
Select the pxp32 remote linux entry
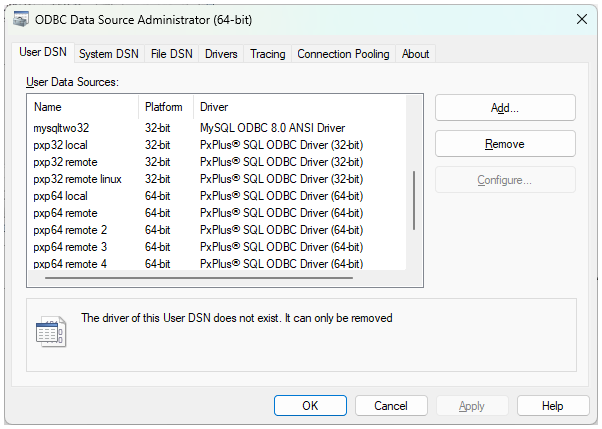77,179
